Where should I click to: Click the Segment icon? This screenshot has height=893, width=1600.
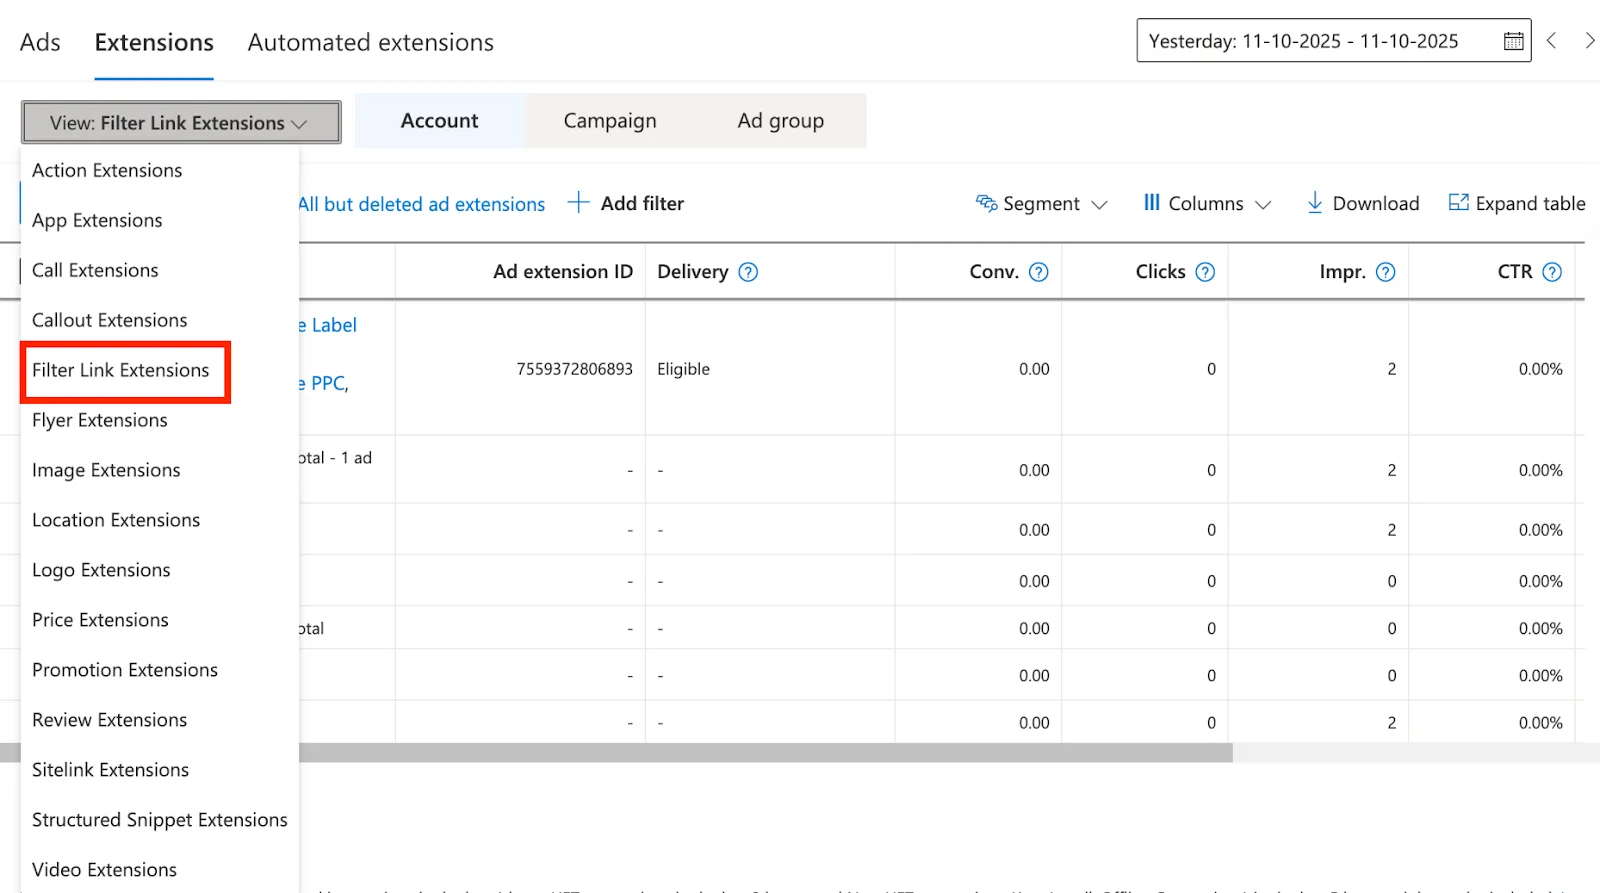986,203
